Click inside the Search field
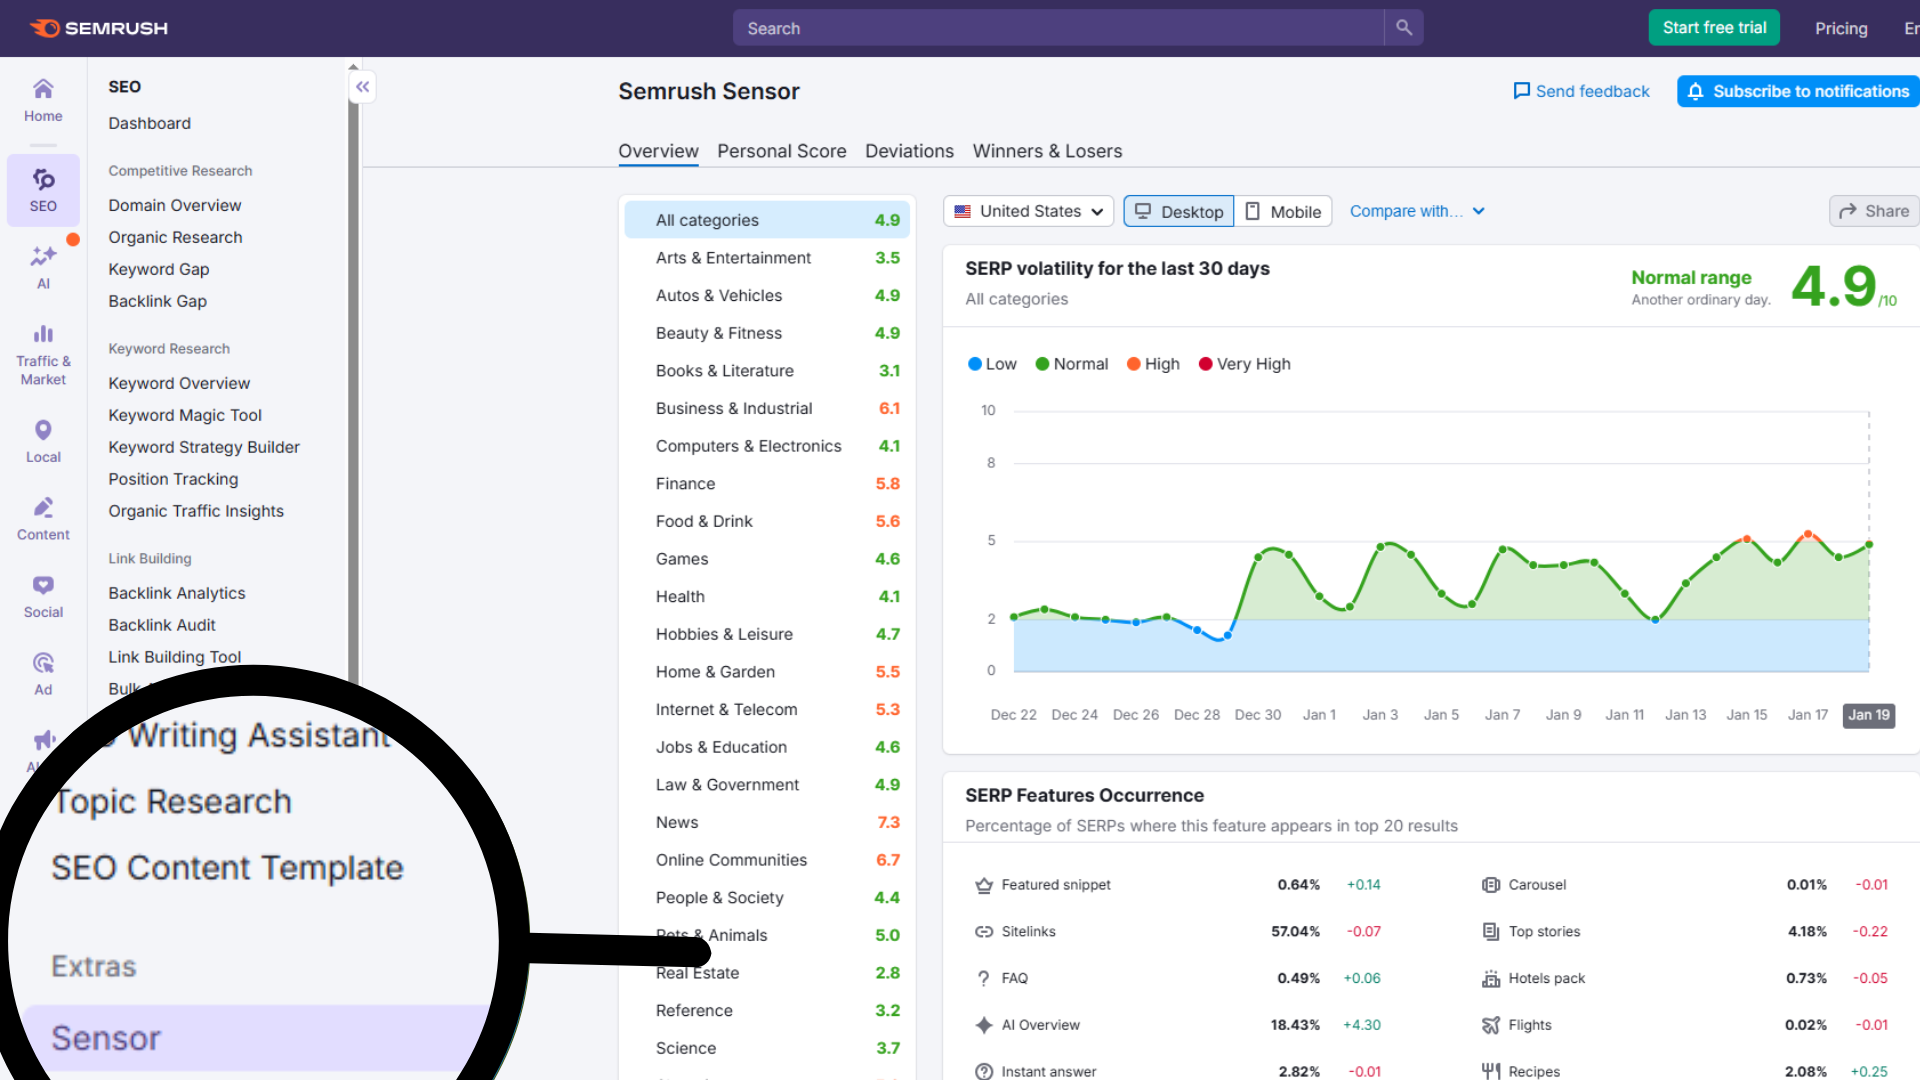This screenshot has height=1080, width=1920. 1058,28
